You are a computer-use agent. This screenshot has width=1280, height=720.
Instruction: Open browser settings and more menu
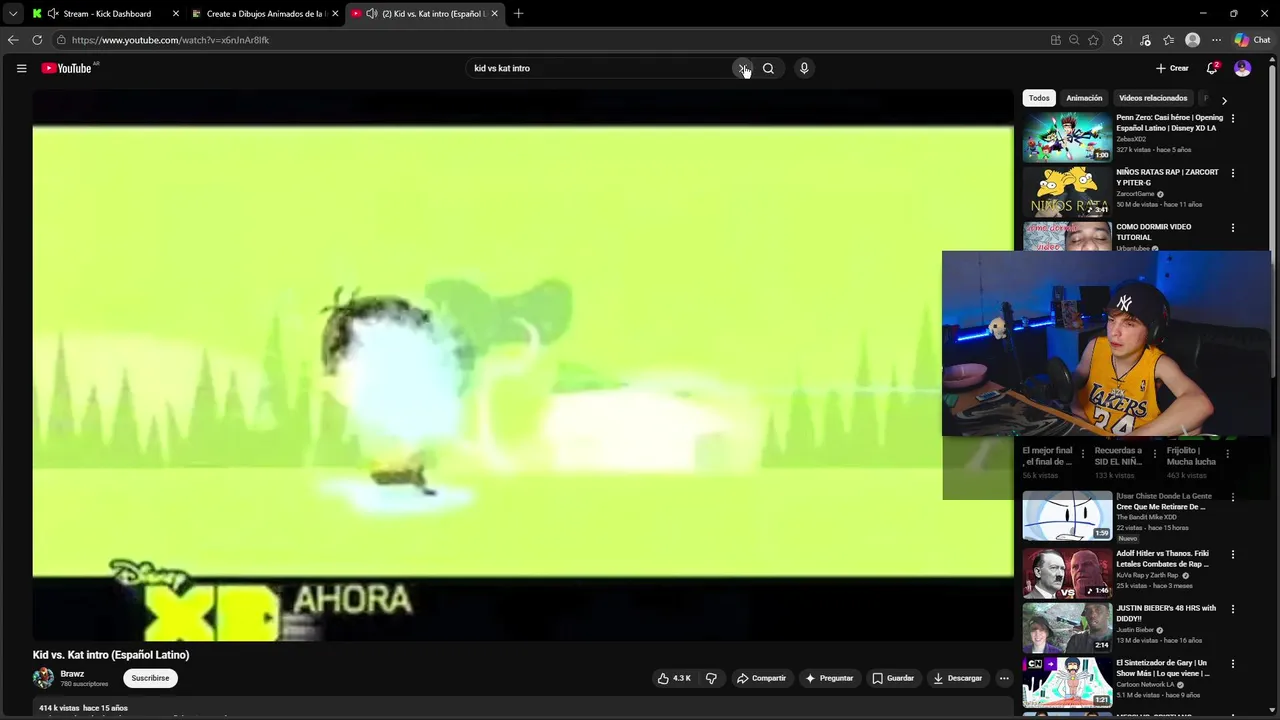(x=1216, y=40)
